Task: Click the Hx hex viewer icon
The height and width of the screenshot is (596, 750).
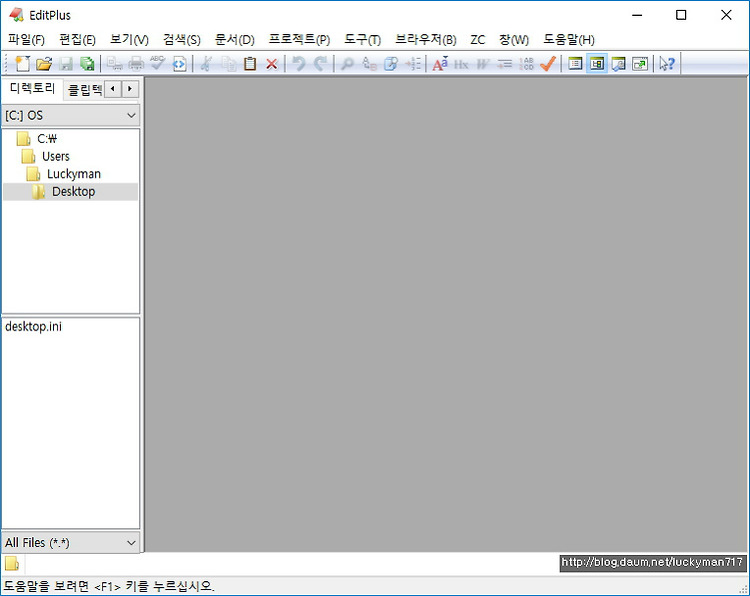Action: [x=461, y=64]
